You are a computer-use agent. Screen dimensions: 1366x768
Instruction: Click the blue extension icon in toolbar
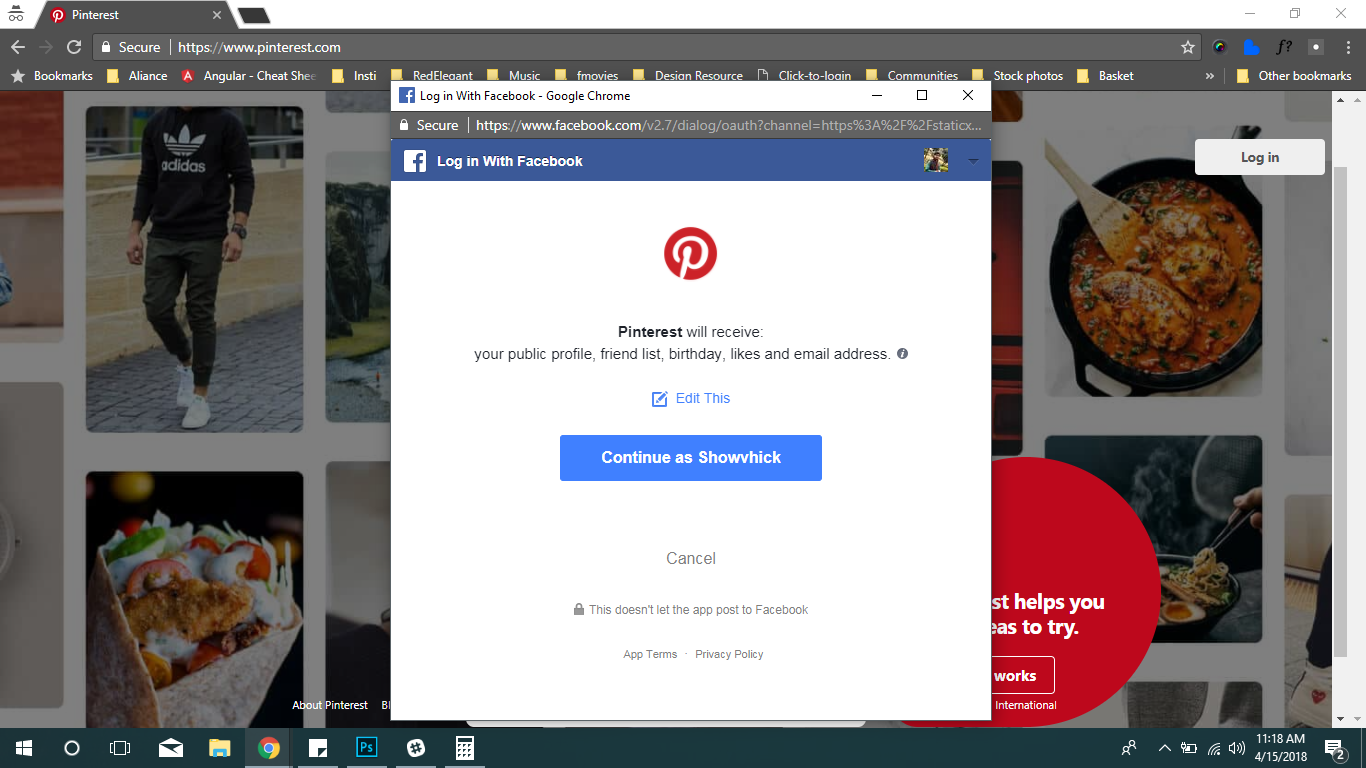pos(1251,47)
